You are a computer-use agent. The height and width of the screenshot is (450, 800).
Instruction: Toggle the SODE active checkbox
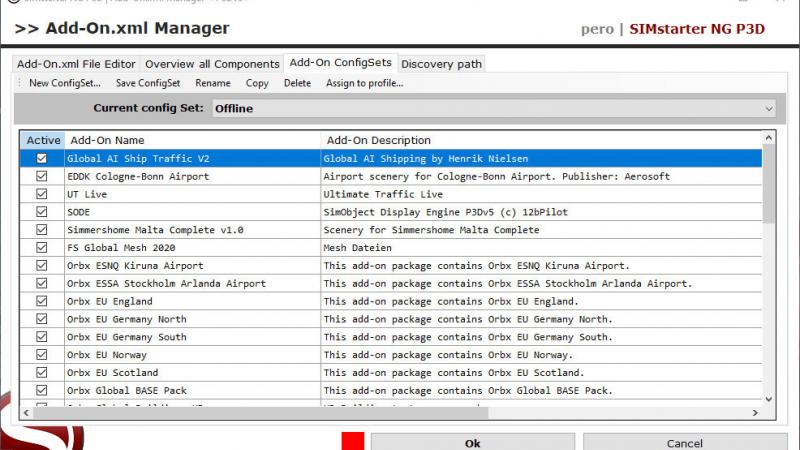tap(42, 212)
